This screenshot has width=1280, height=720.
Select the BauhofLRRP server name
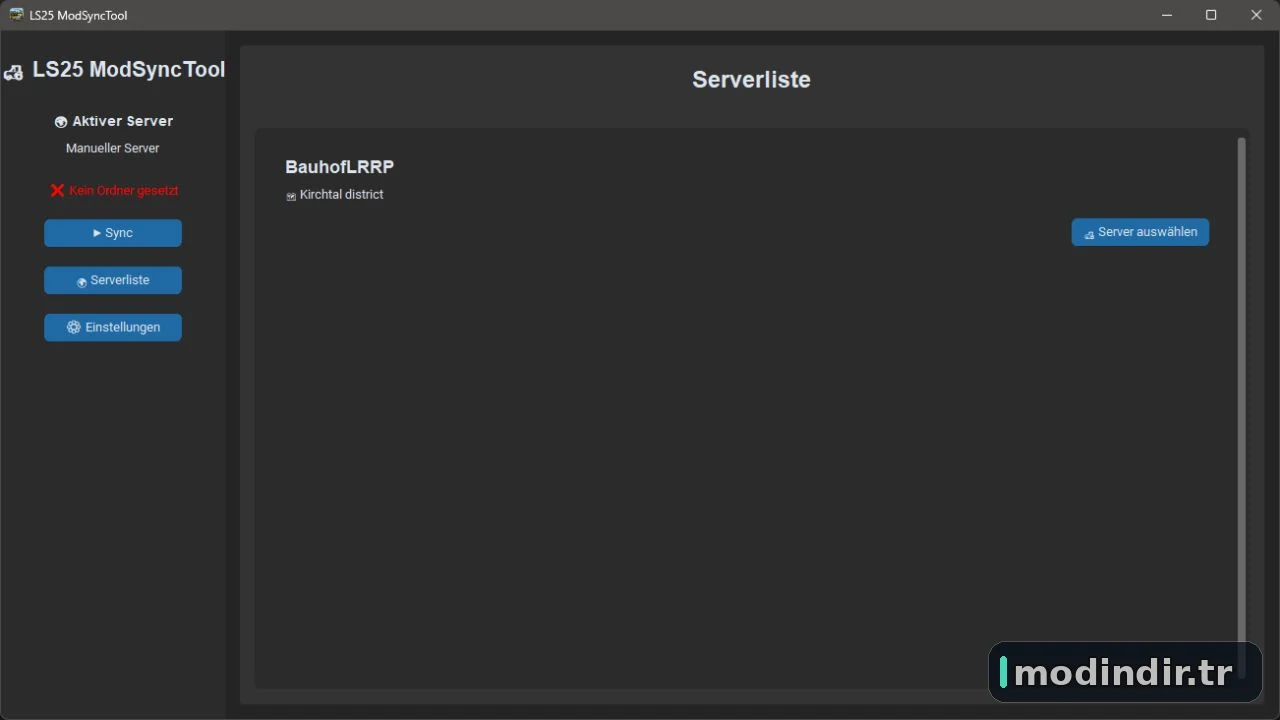click(340, 167)
